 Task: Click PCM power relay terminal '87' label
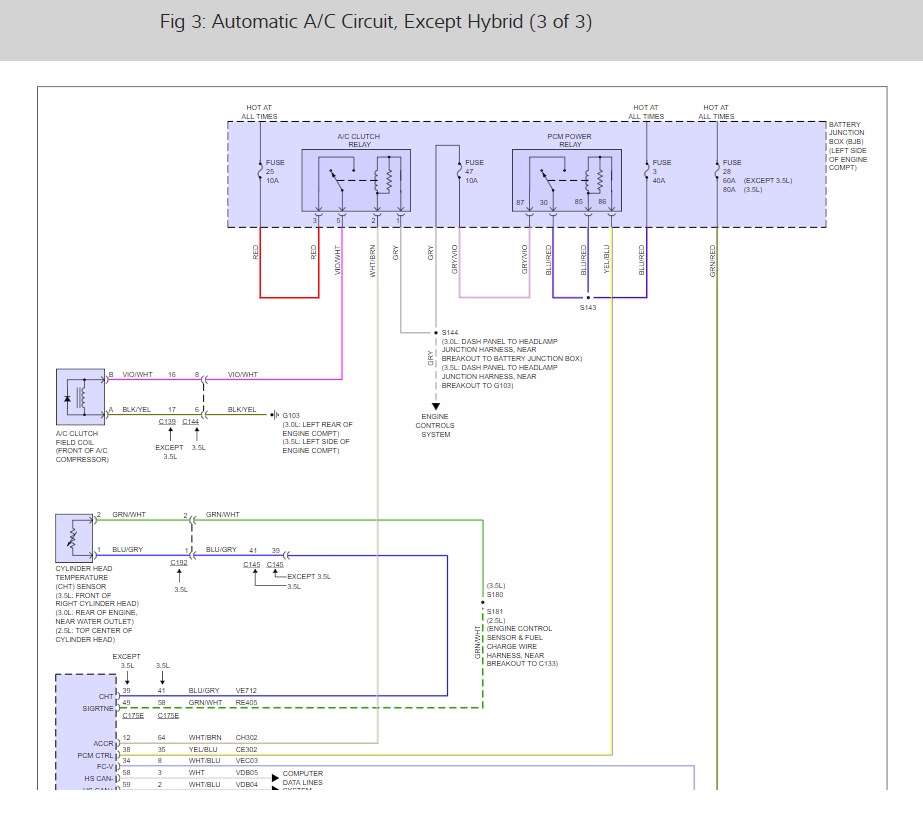(x=520, y=202)
